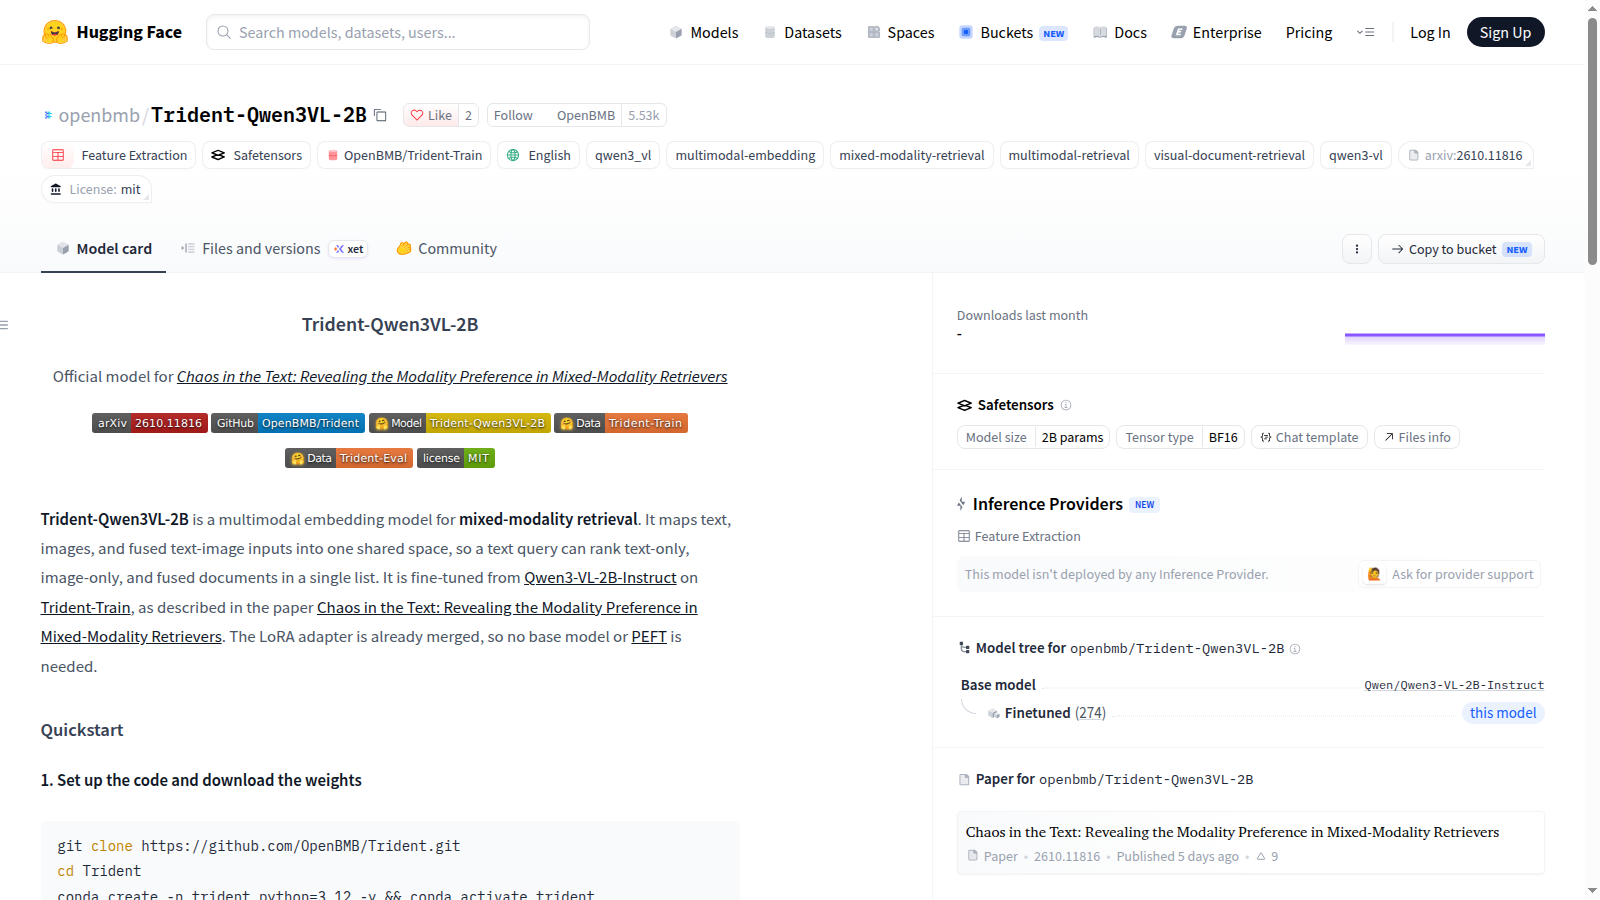Screen dimensions: 1600x900
Task: Click the Sign Up button
Action: pyautogui.click(x=1505, y=32)
